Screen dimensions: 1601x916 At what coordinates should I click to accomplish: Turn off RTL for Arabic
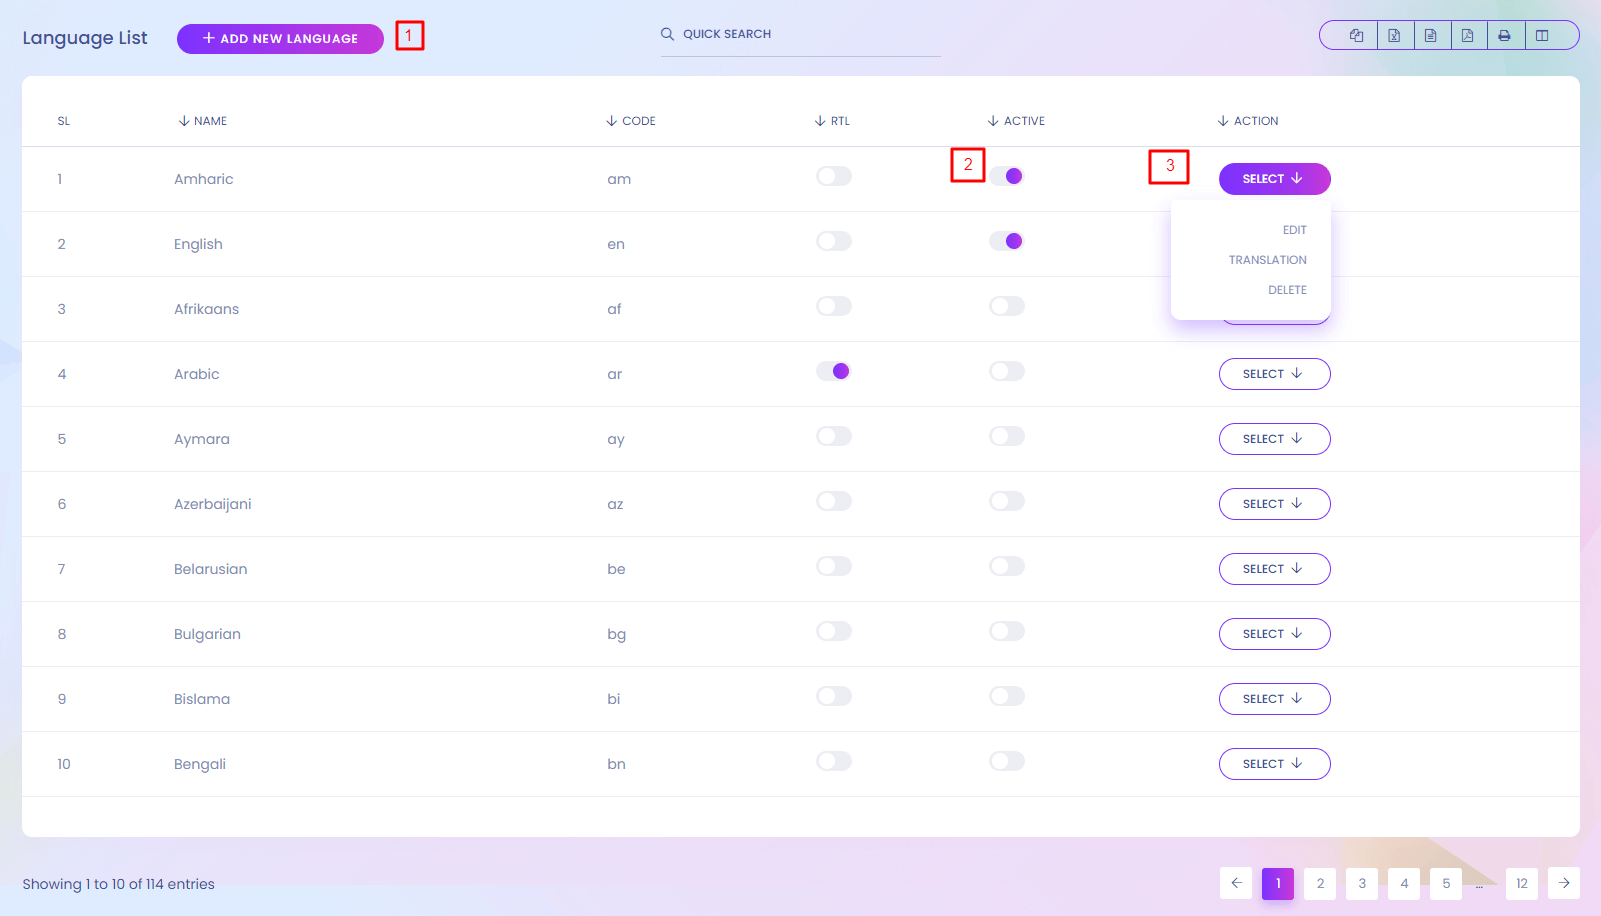coord(833,371)
